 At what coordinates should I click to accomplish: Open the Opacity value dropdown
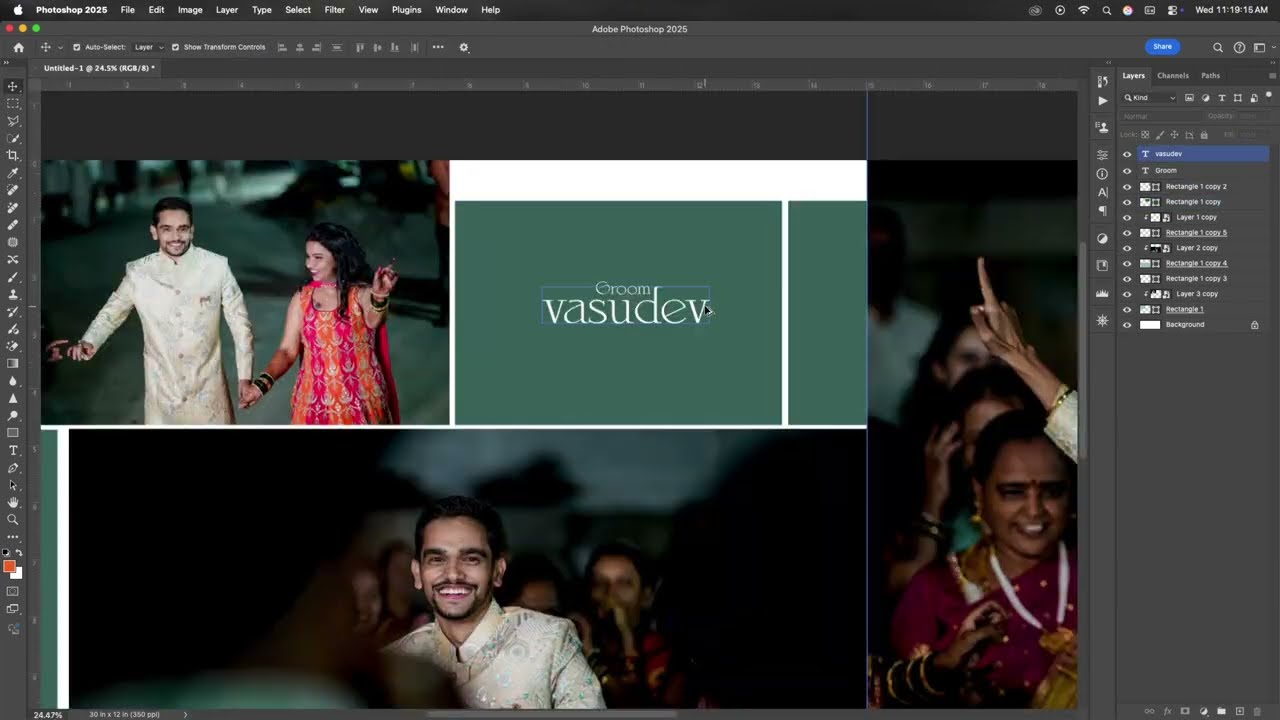1254,116
